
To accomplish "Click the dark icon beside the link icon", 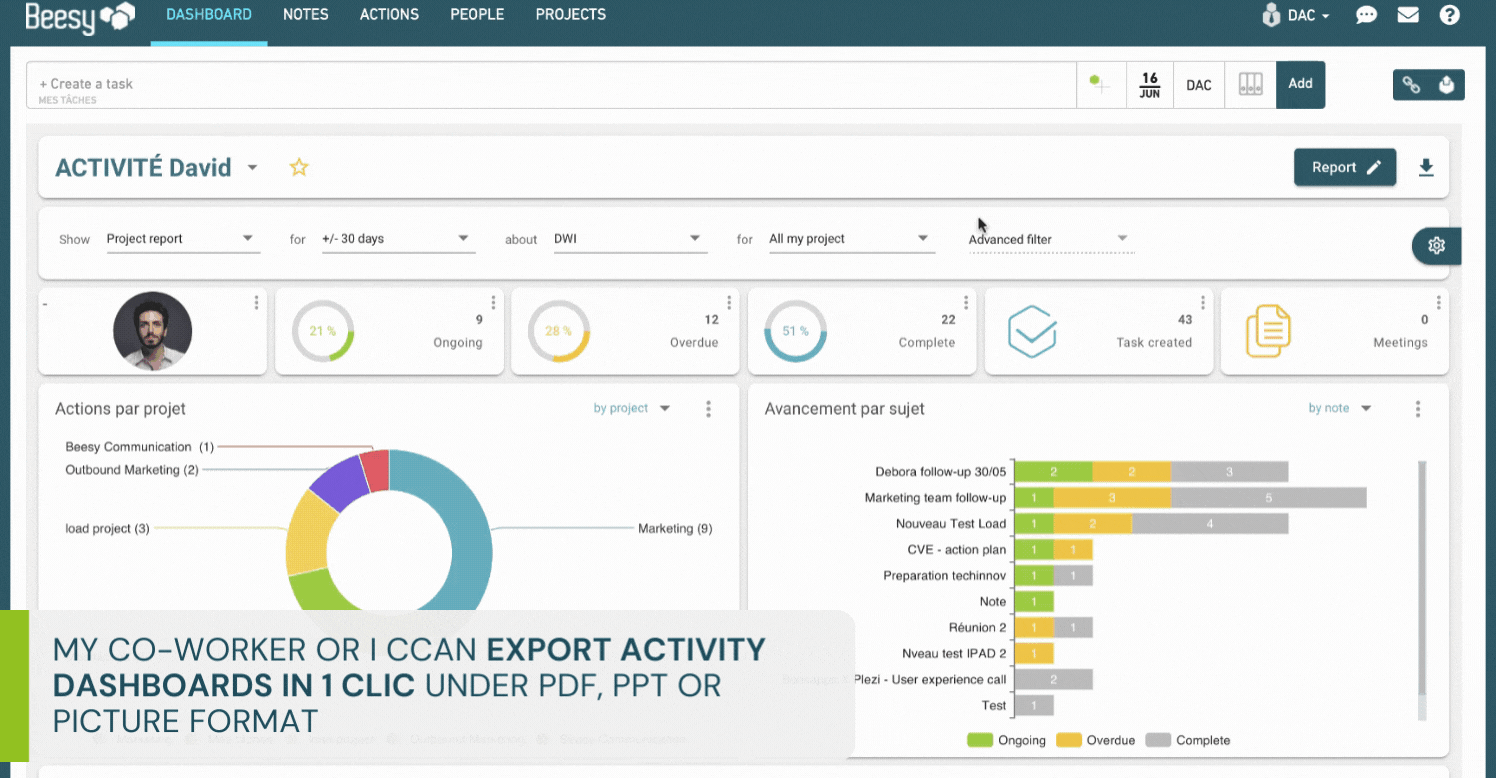I will point(1446,85).
